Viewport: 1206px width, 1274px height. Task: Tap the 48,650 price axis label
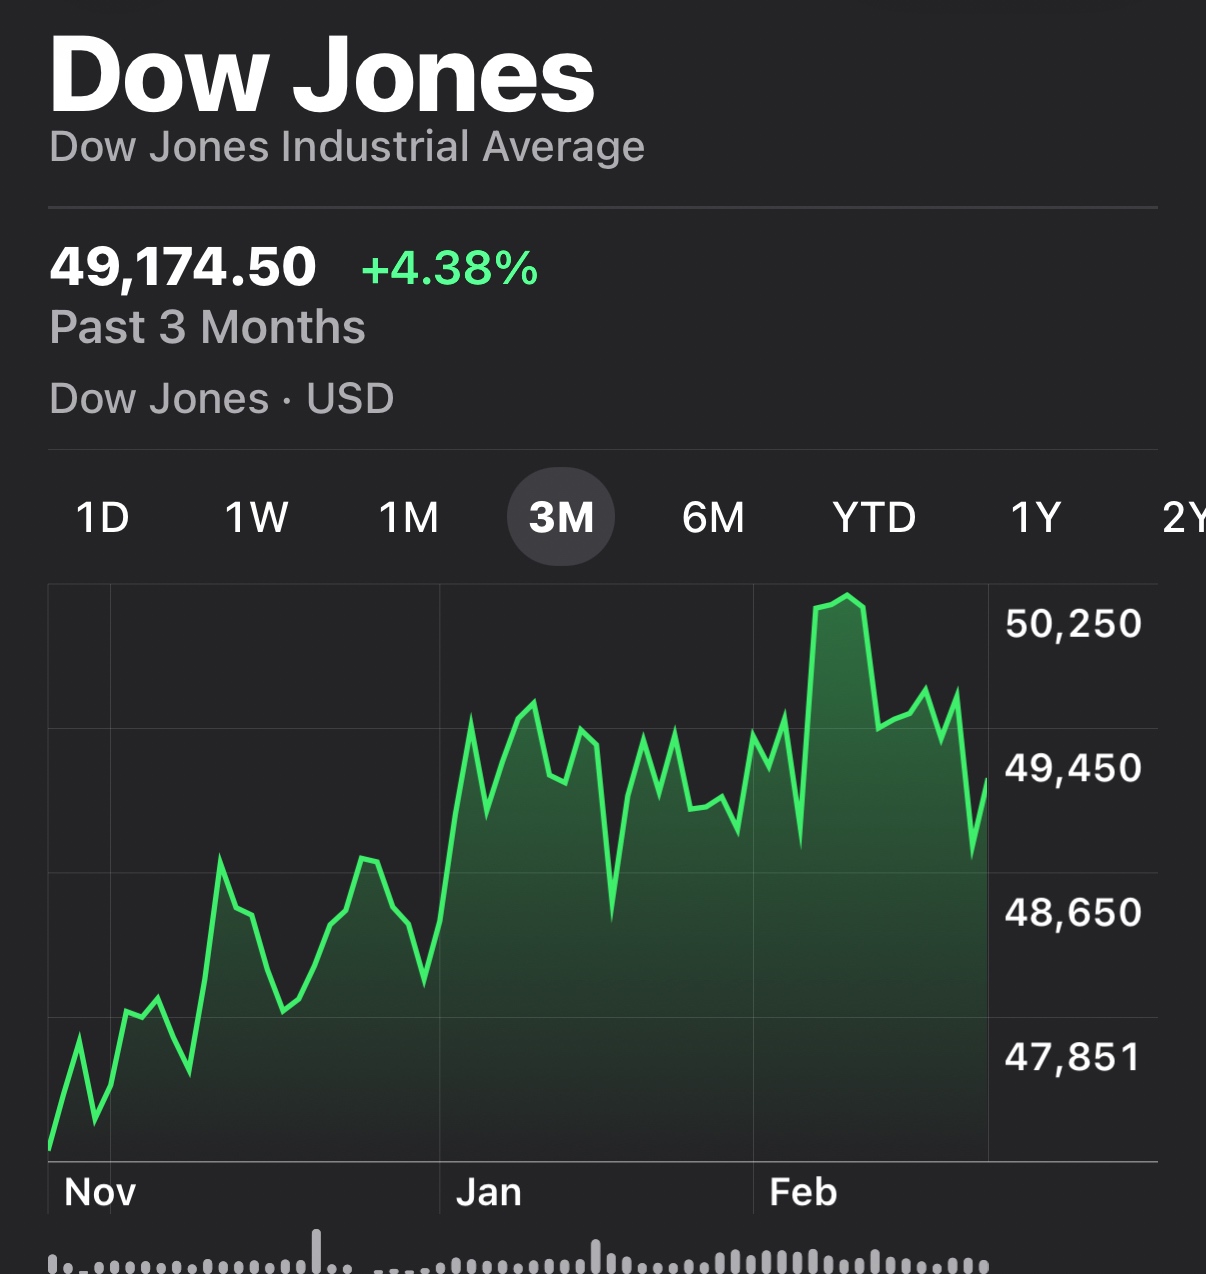[1073, 913]
